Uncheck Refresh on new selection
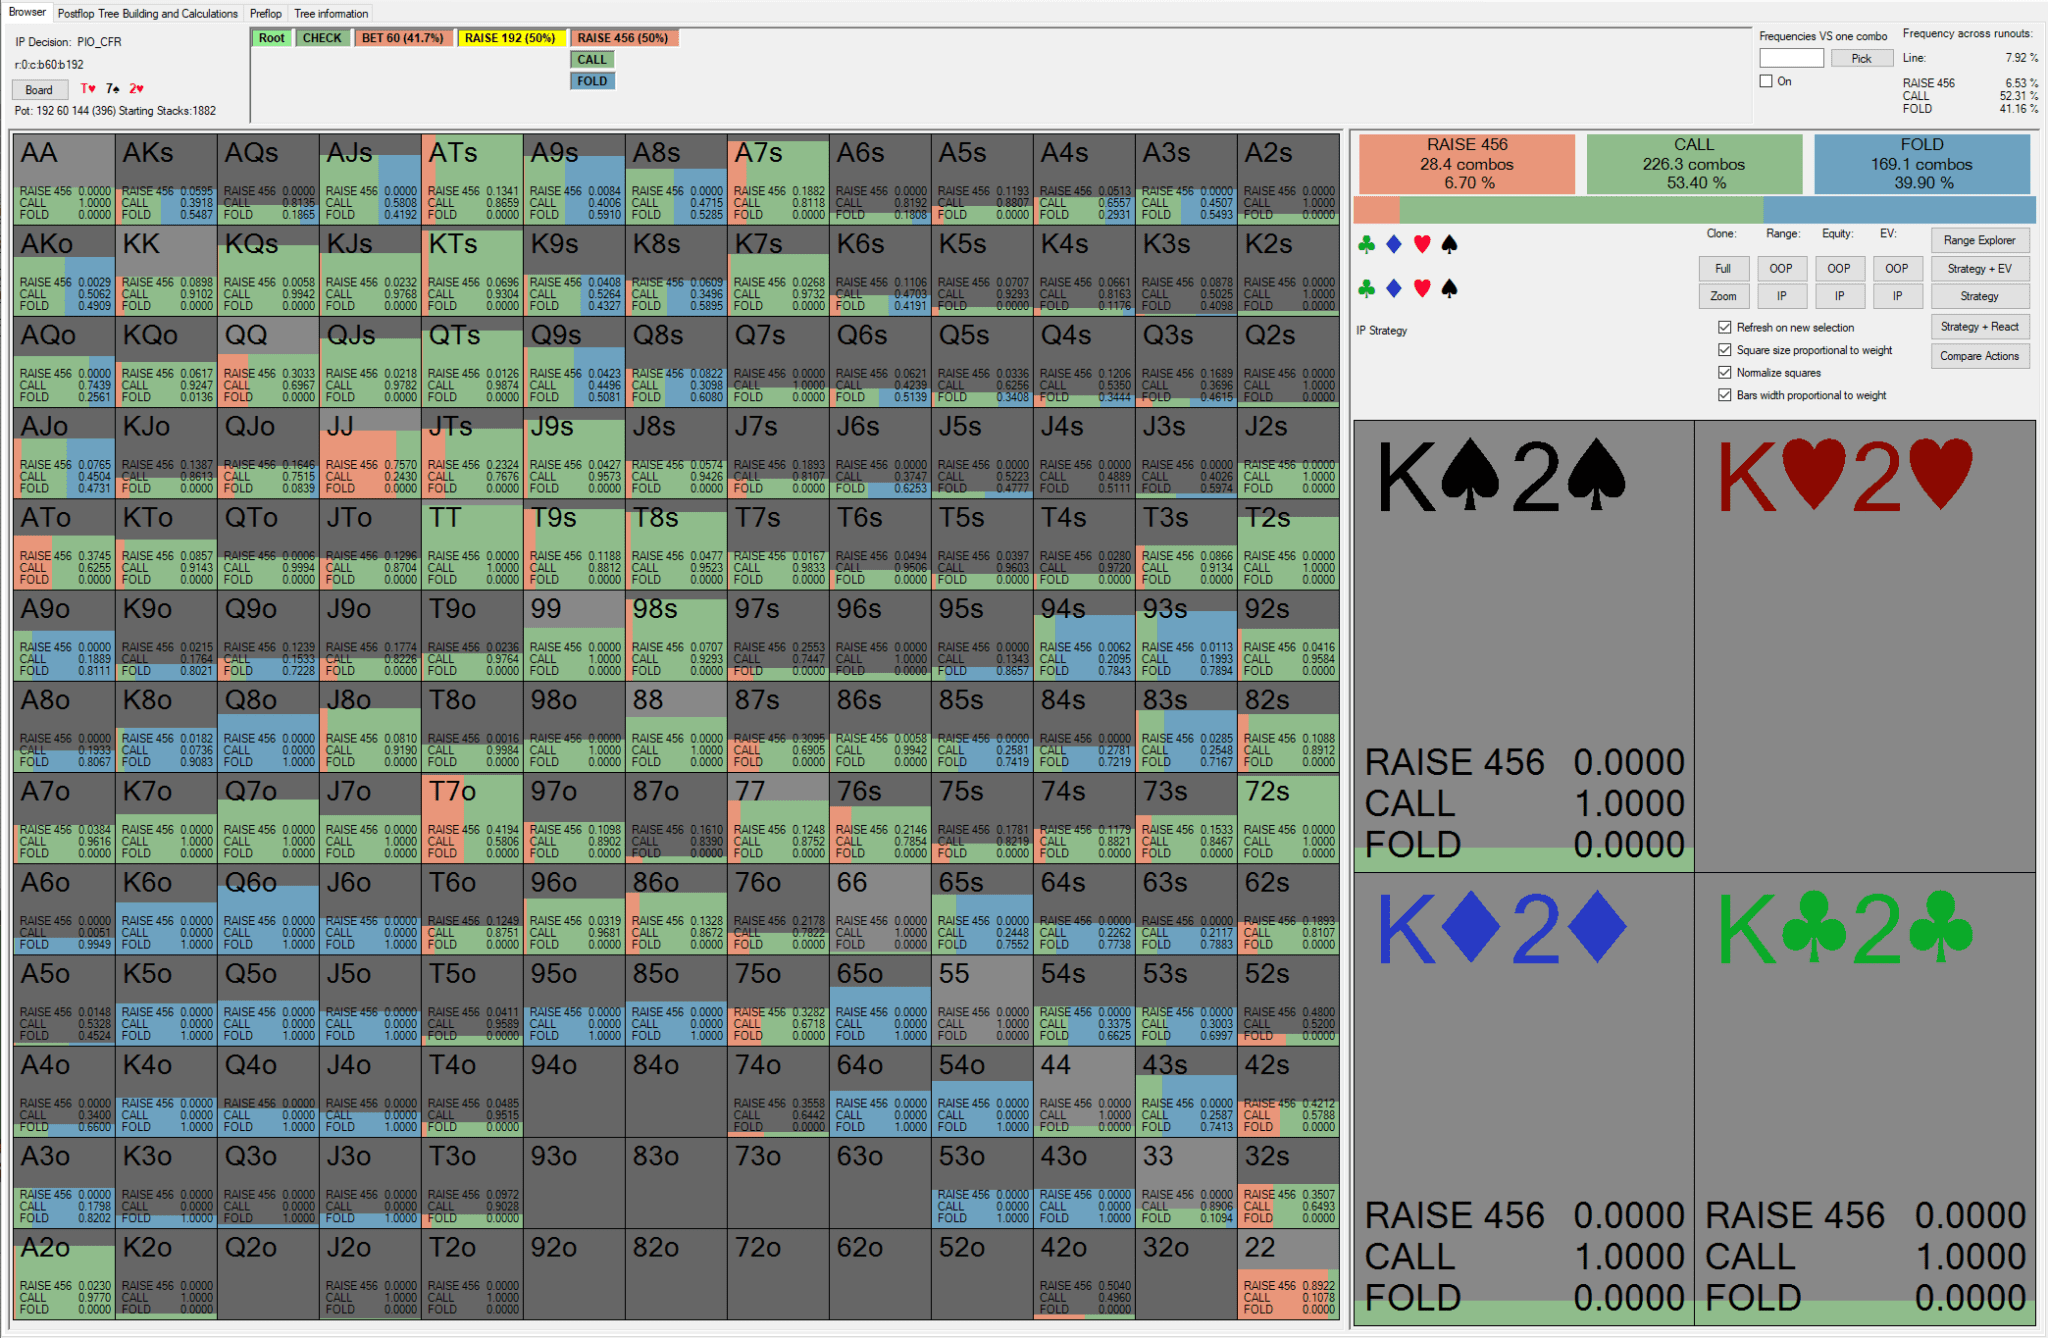 tap(1724, 327)
